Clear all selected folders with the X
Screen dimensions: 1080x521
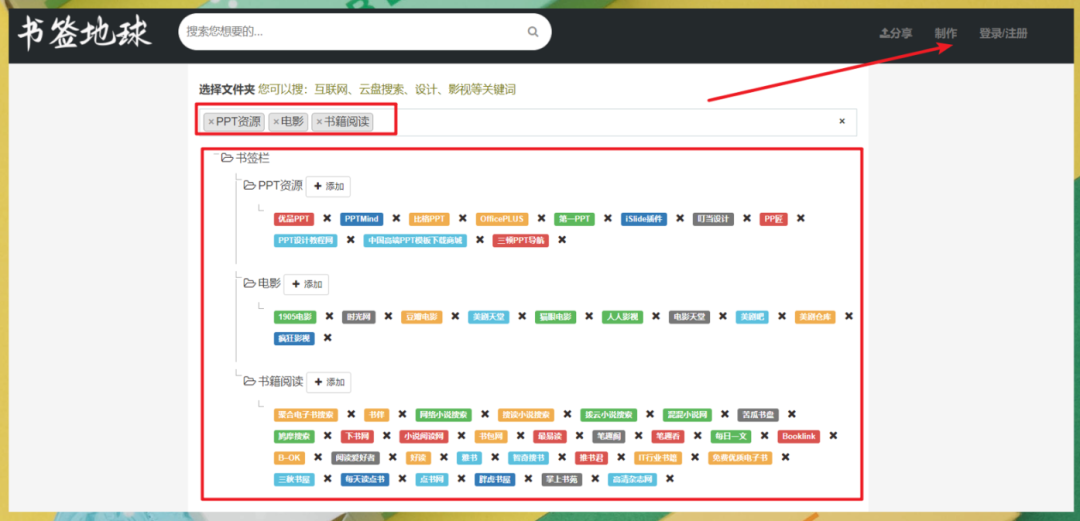click(x=842, y=121)
